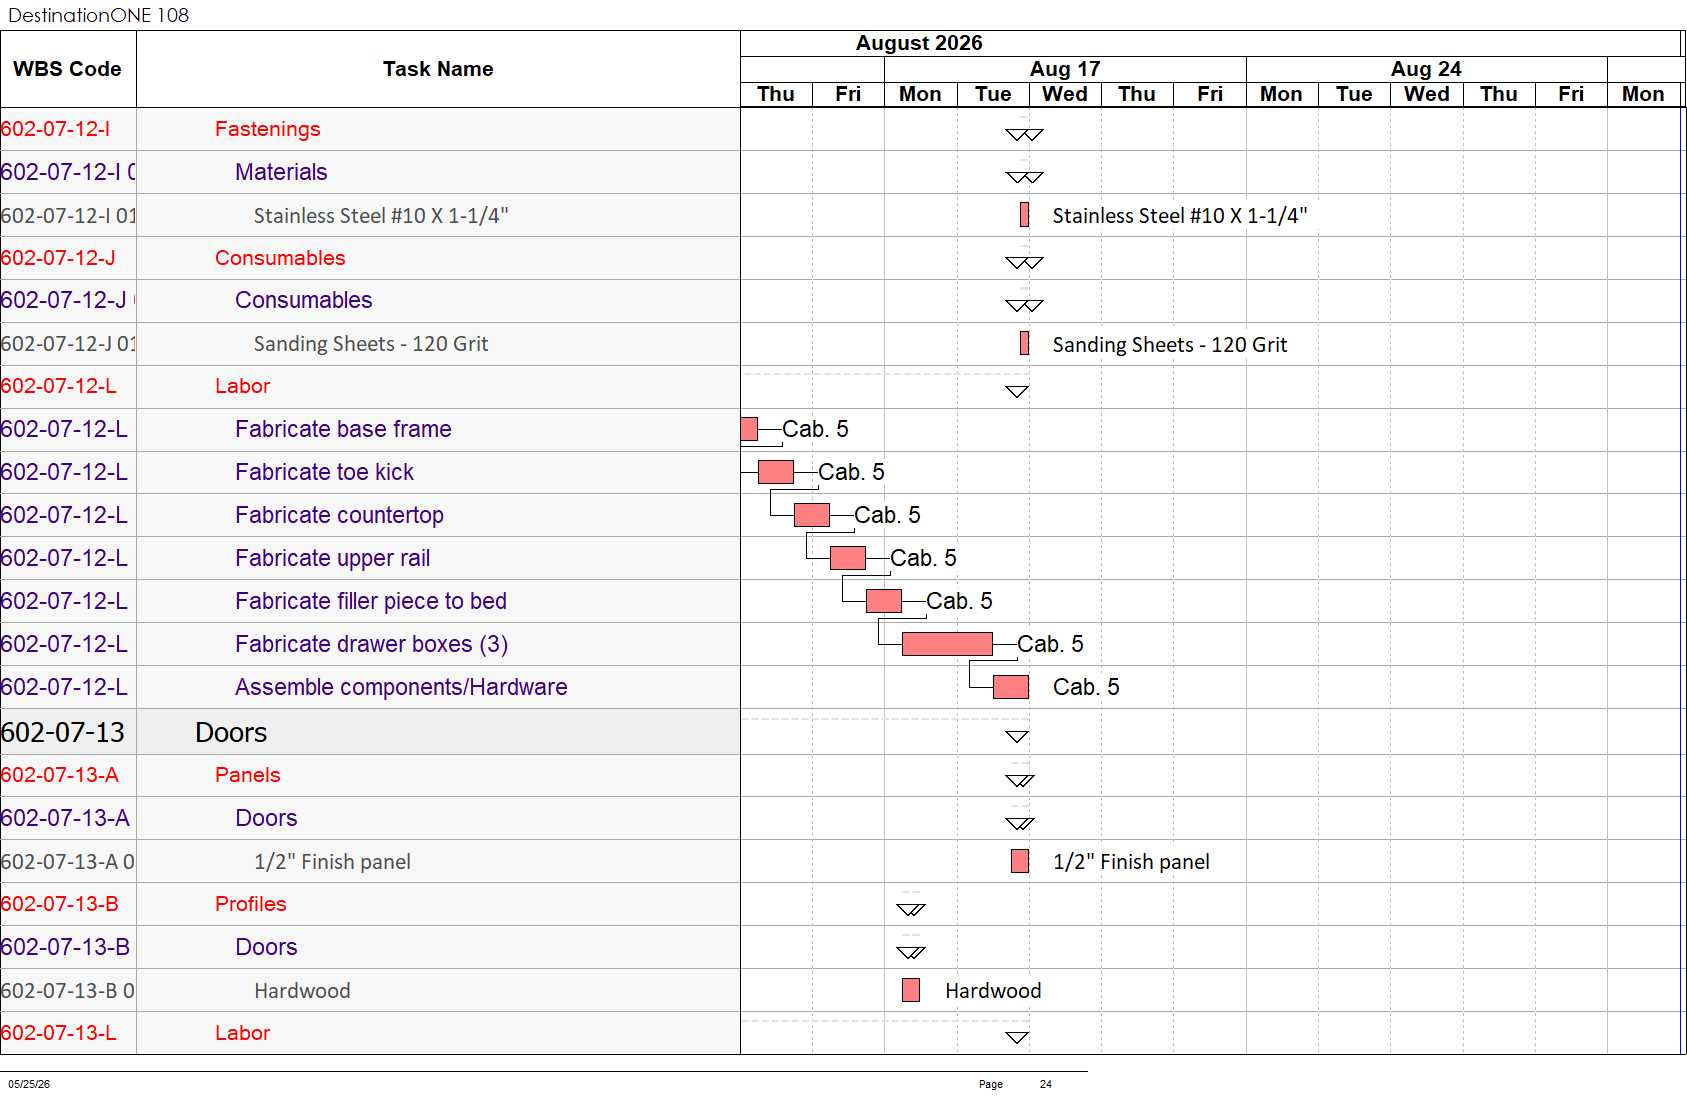This screenshot has width=1687, height=1097.
Task: Select Cab. 5 label beside Fabricate base frame bar
Action: click(815, 429)
